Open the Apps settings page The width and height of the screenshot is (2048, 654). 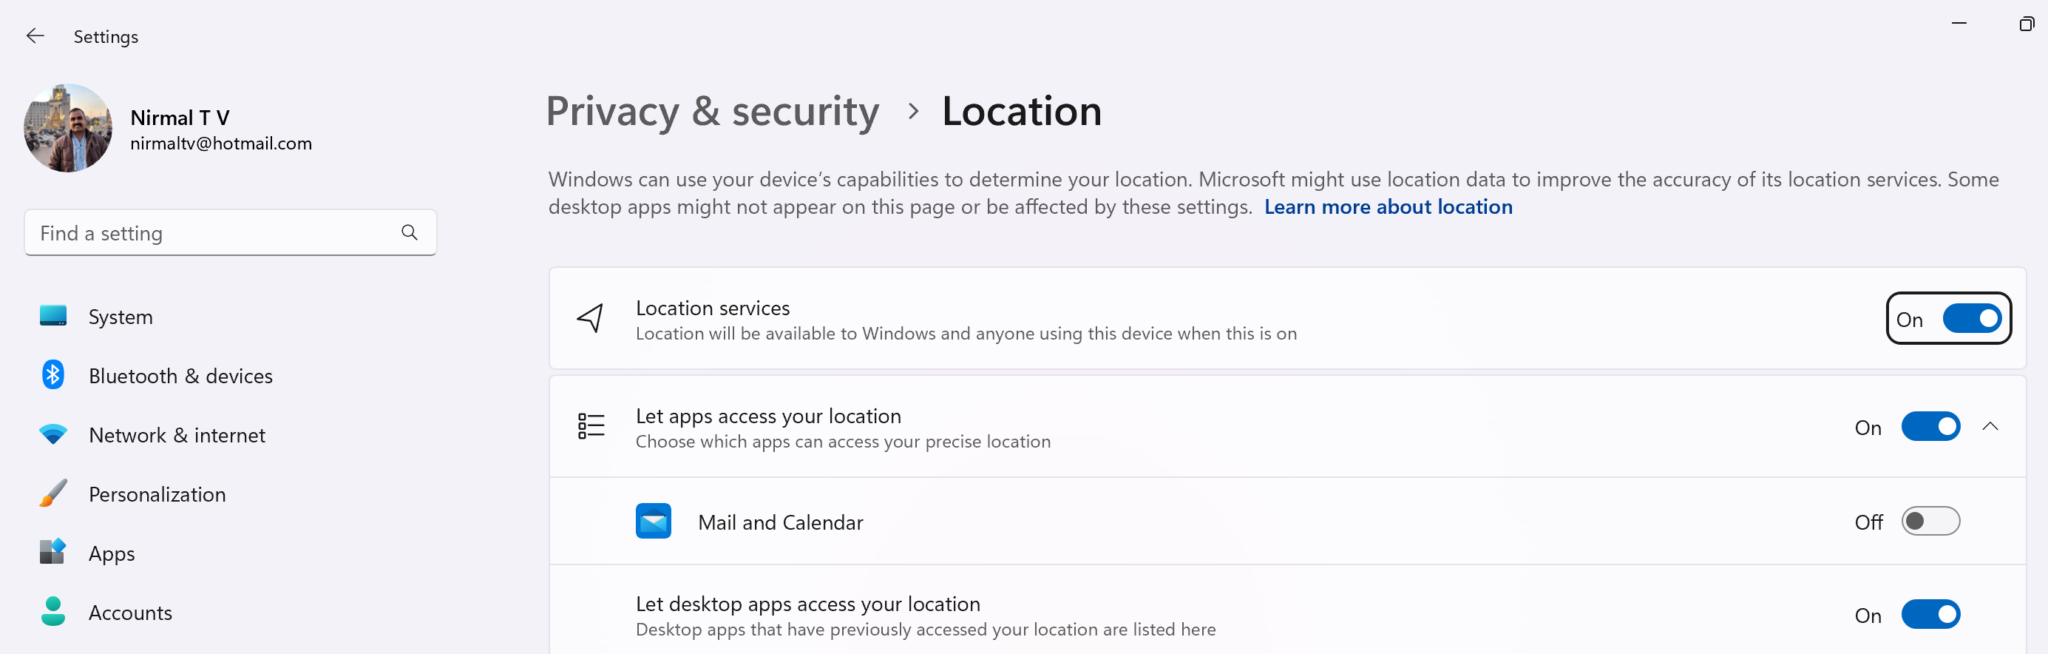coord(112,553)
